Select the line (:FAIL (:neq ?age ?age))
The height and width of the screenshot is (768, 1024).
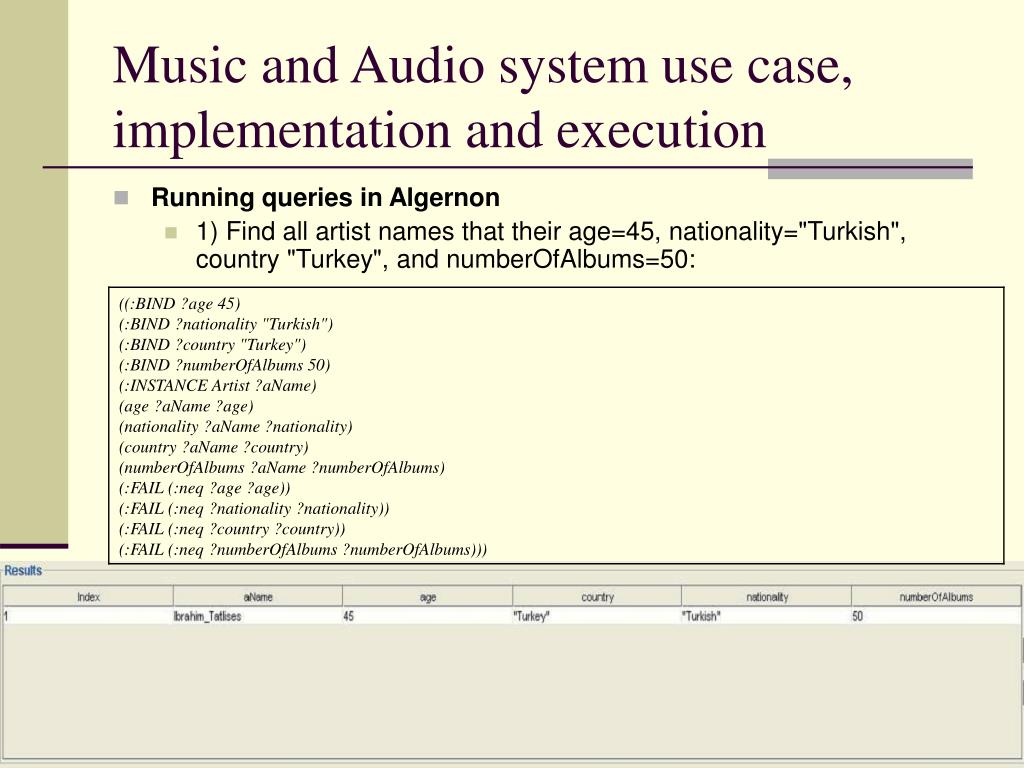point(204,488)
